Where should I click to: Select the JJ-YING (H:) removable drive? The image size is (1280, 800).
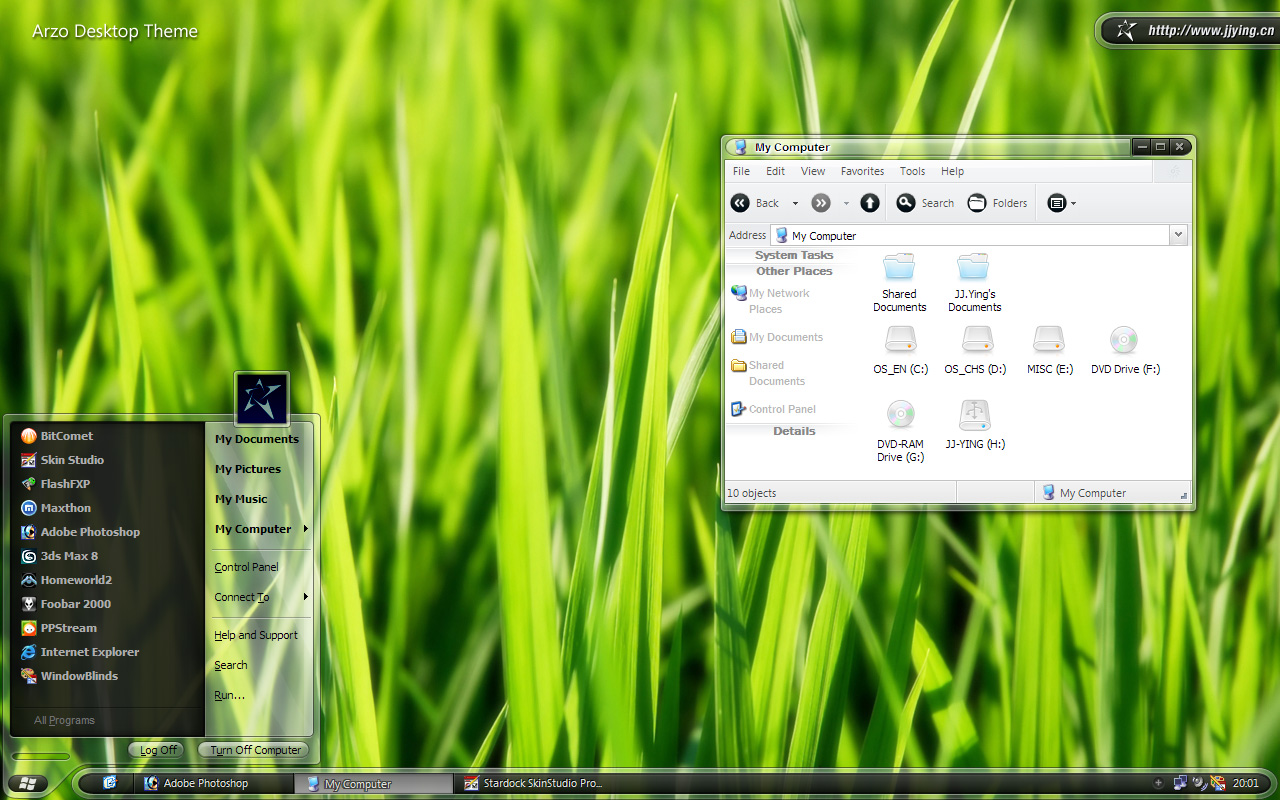pyautogui.click(x=975, y=425)
